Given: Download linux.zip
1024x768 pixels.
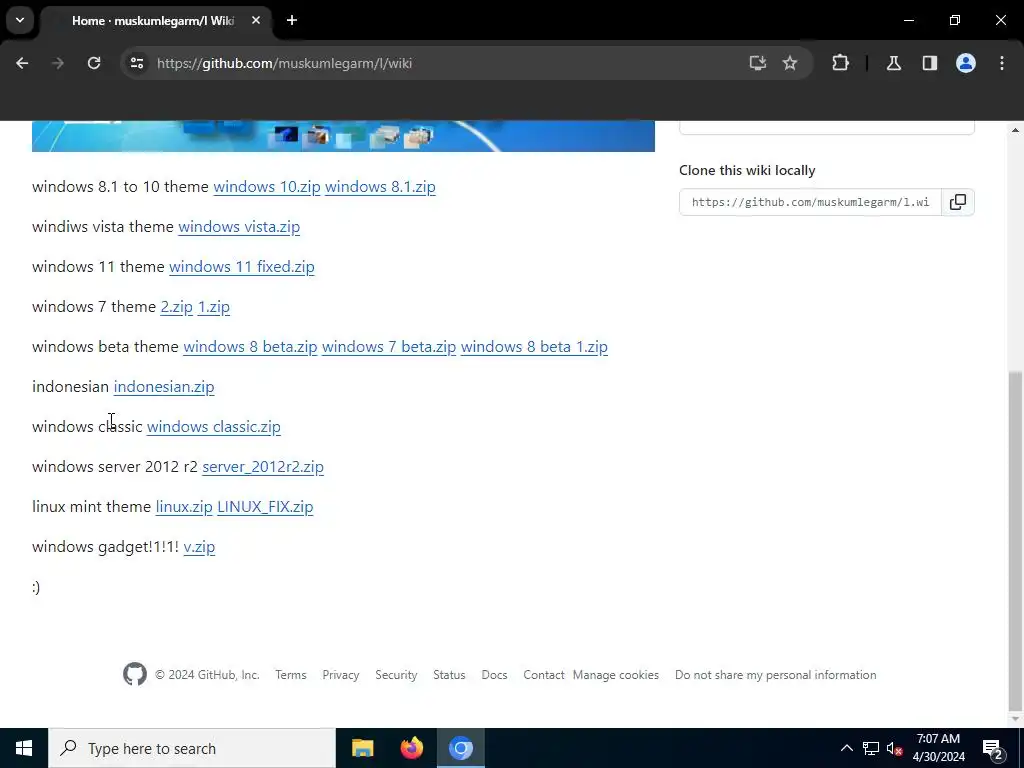Looking at the screenshot, I should tap(184, 507).
